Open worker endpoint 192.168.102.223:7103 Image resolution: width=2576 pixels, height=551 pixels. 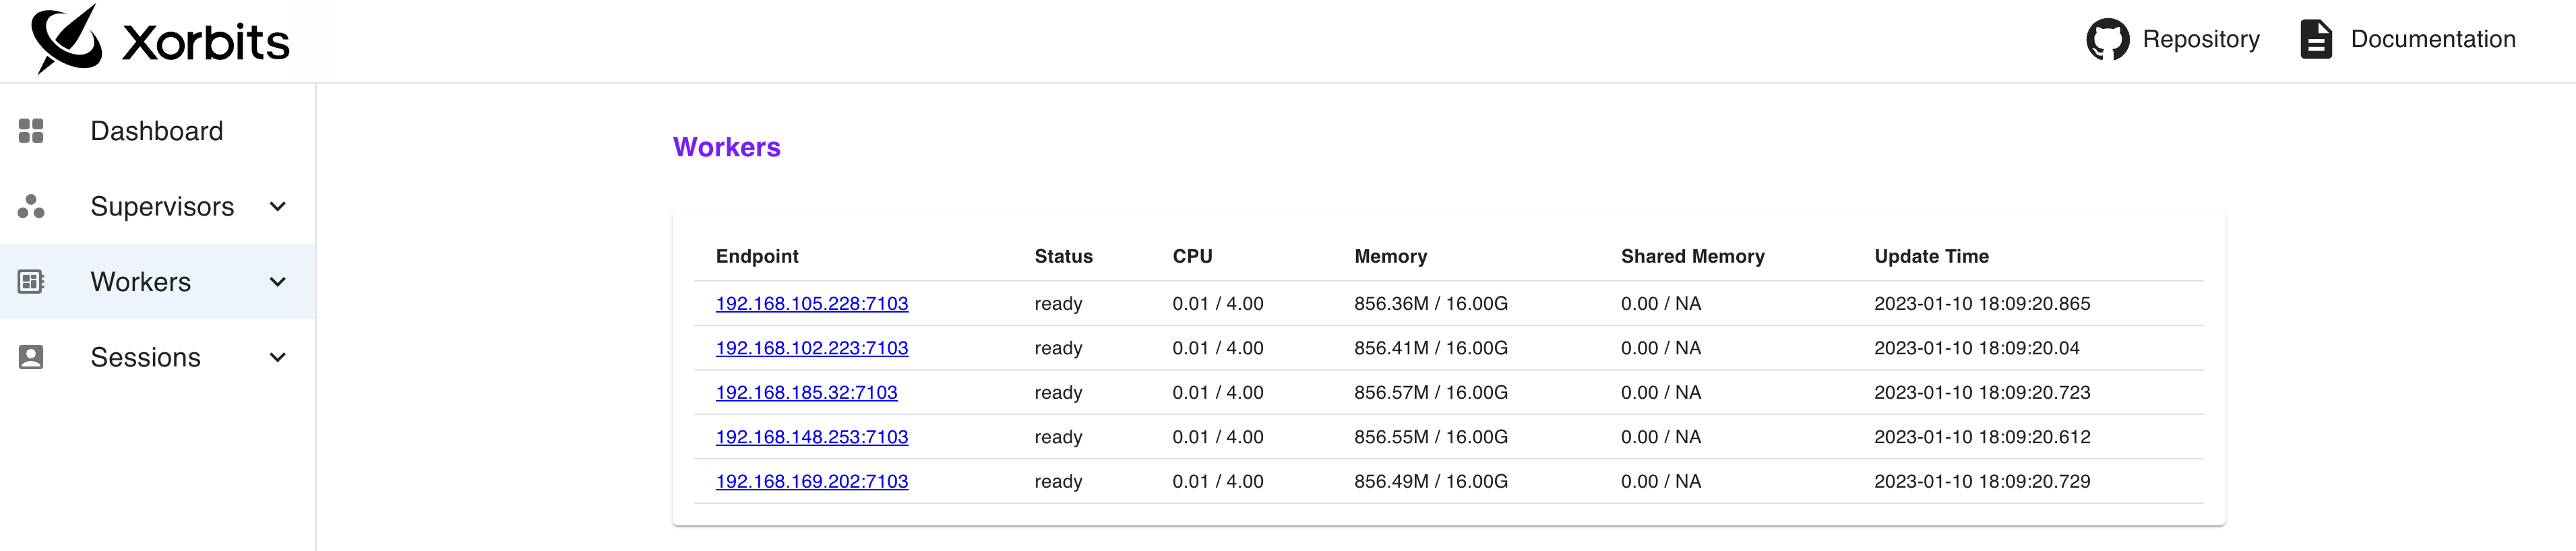coord(811,348)
